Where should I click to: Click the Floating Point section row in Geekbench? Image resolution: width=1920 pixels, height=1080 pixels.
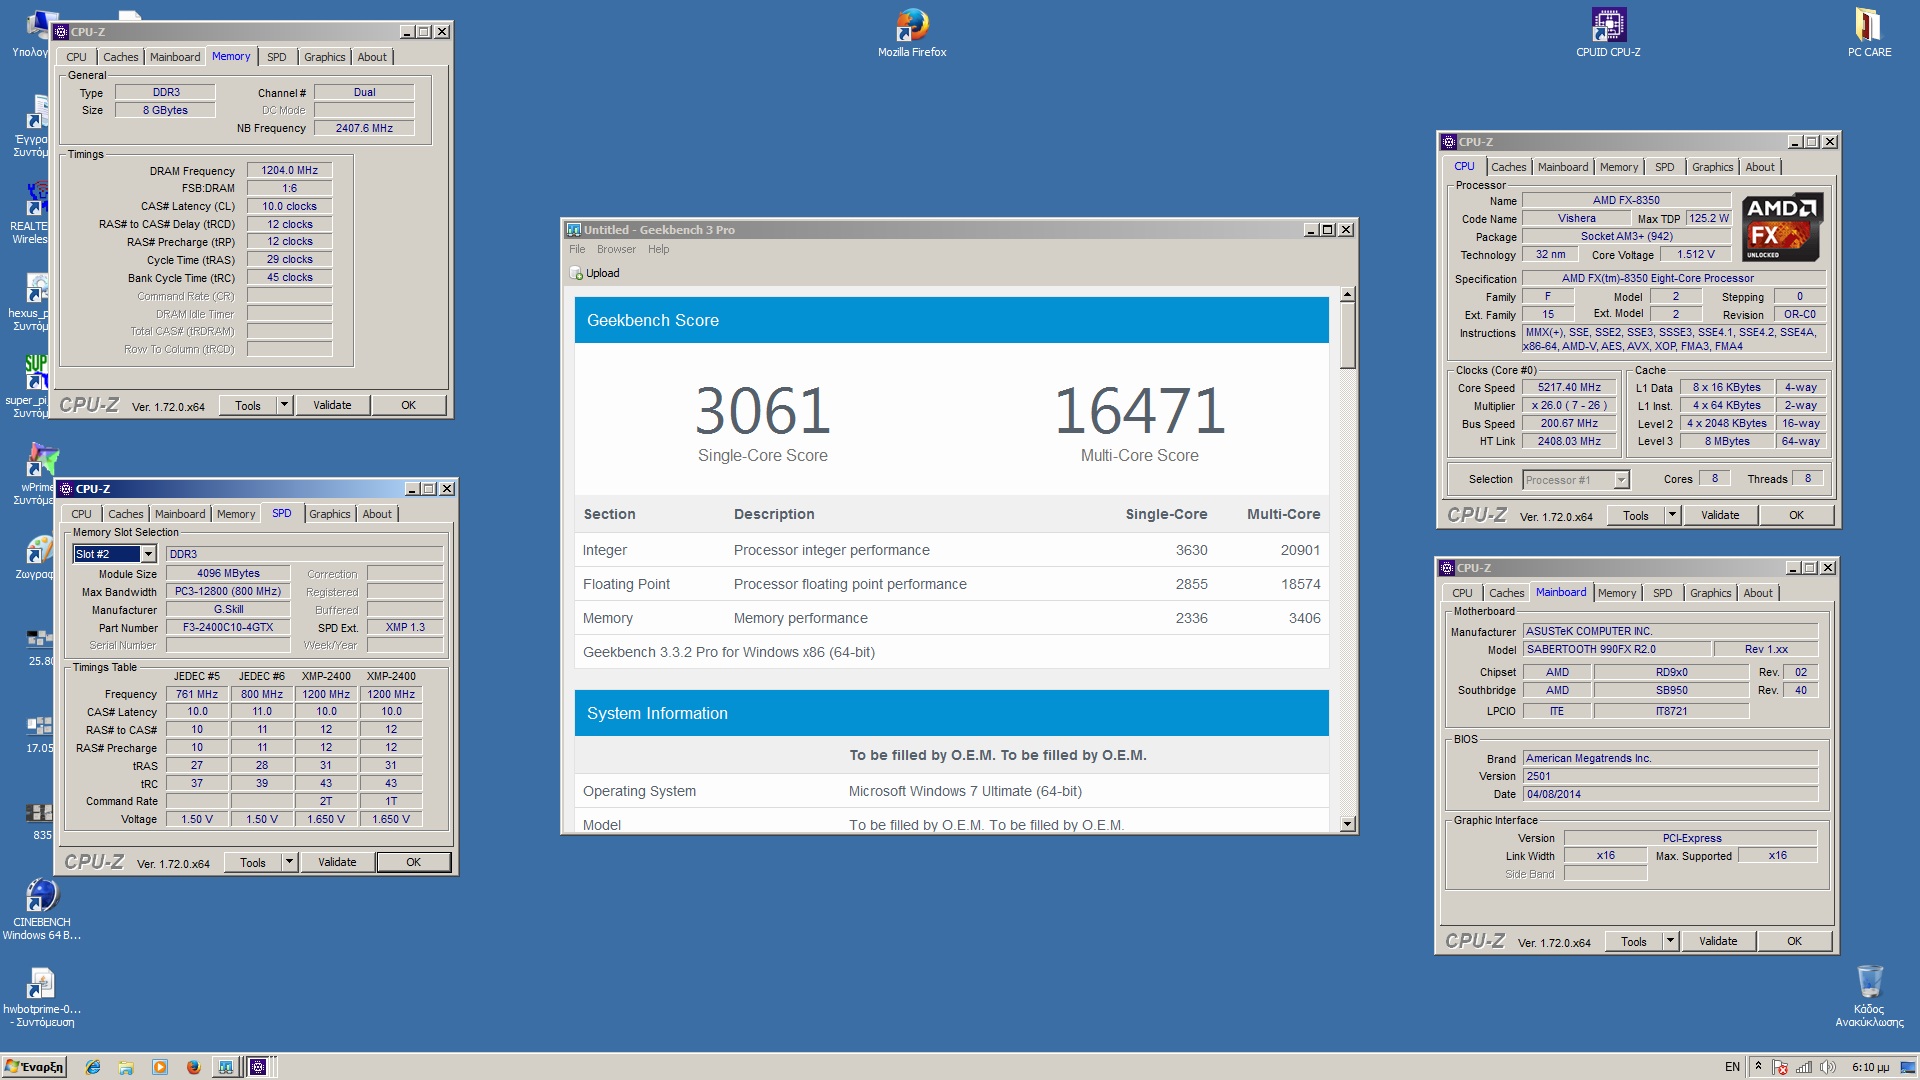[x=951, y=584]
